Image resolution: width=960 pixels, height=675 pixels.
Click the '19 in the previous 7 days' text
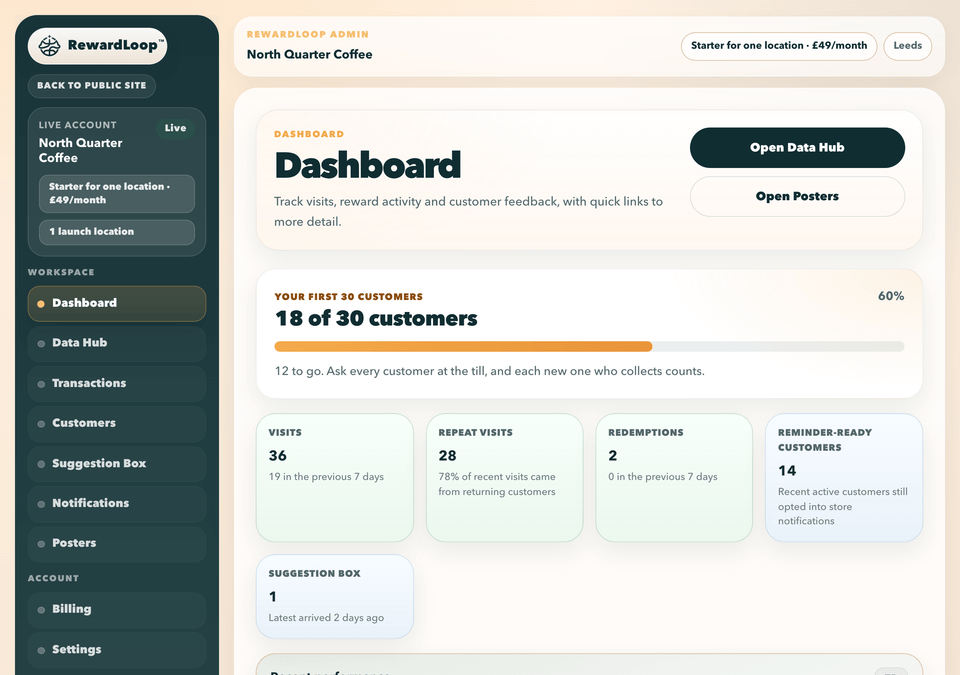(x=326, y=477)
